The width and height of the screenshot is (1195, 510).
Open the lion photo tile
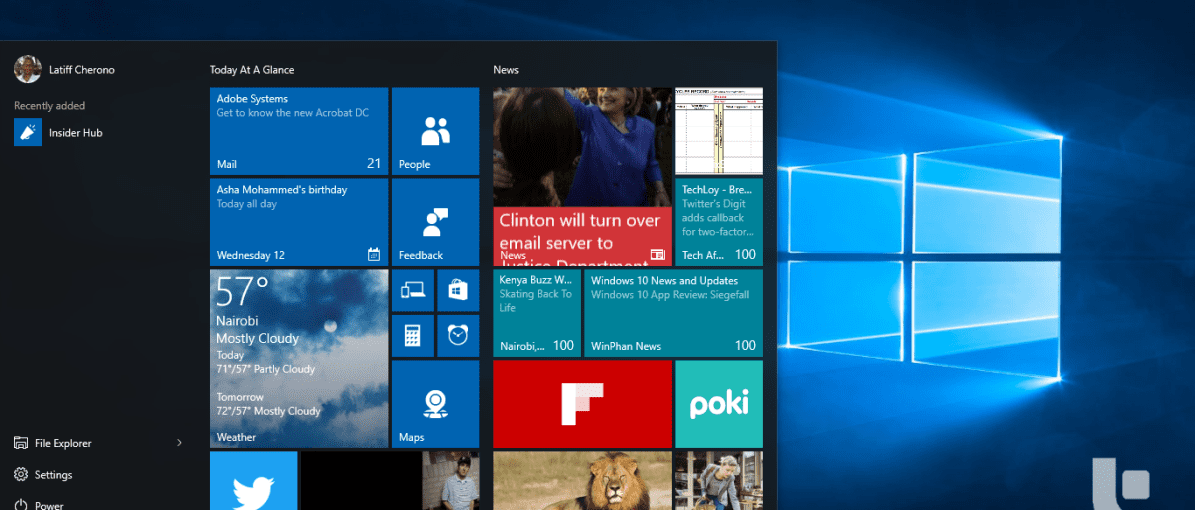[582, 481]
